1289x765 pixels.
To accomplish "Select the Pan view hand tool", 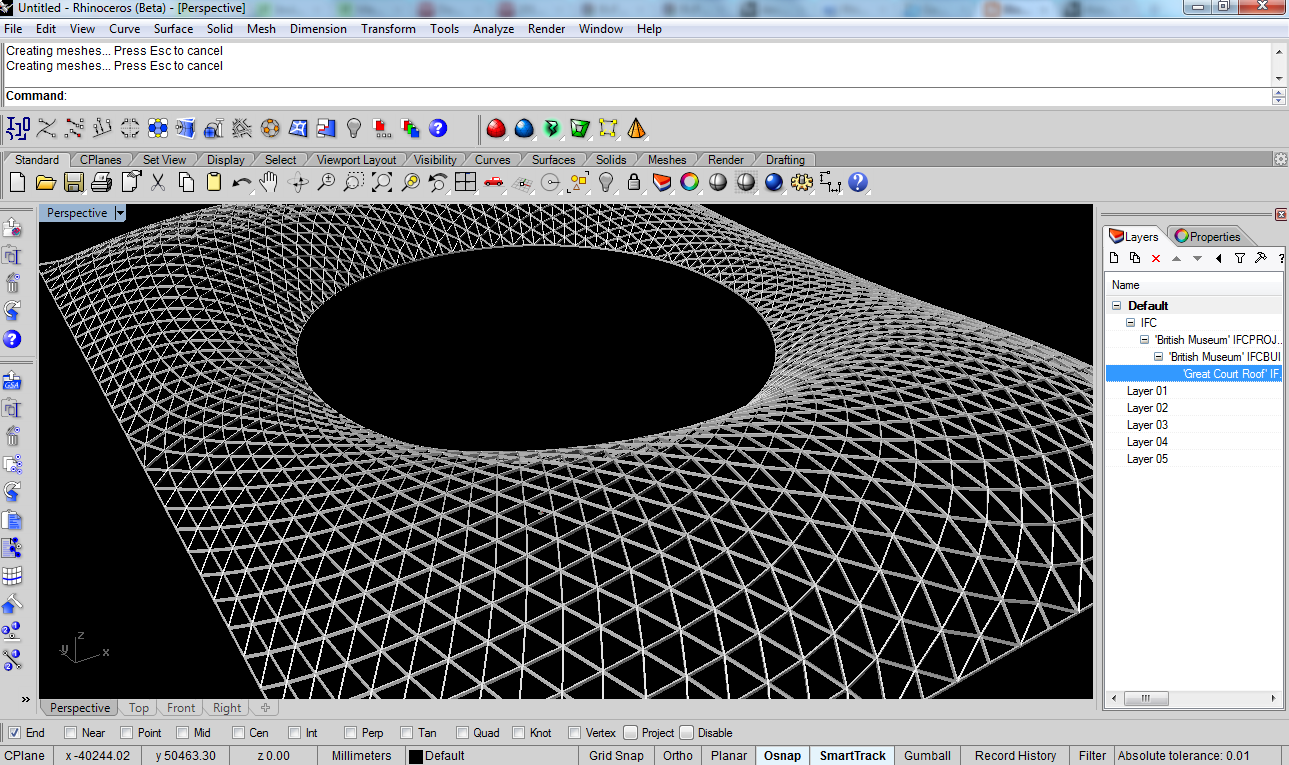I will tap(269, 182).
